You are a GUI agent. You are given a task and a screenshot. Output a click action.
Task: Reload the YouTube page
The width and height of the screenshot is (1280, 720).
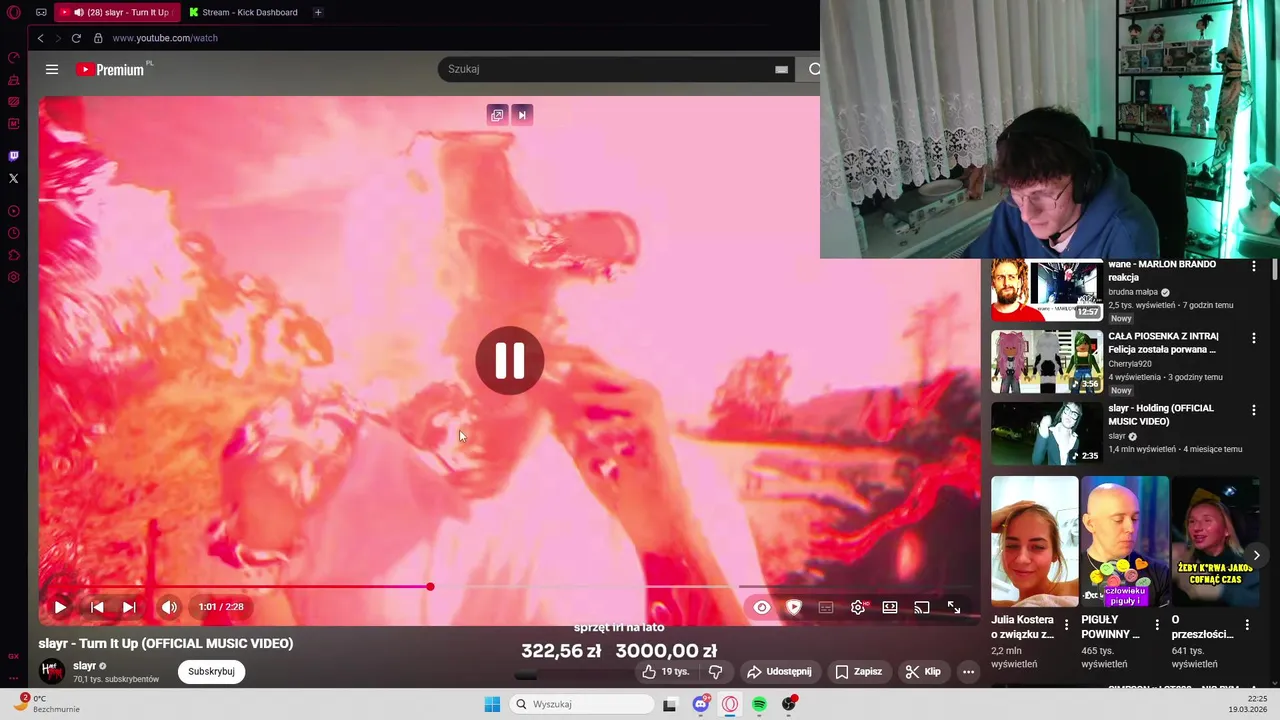(76, 38)
